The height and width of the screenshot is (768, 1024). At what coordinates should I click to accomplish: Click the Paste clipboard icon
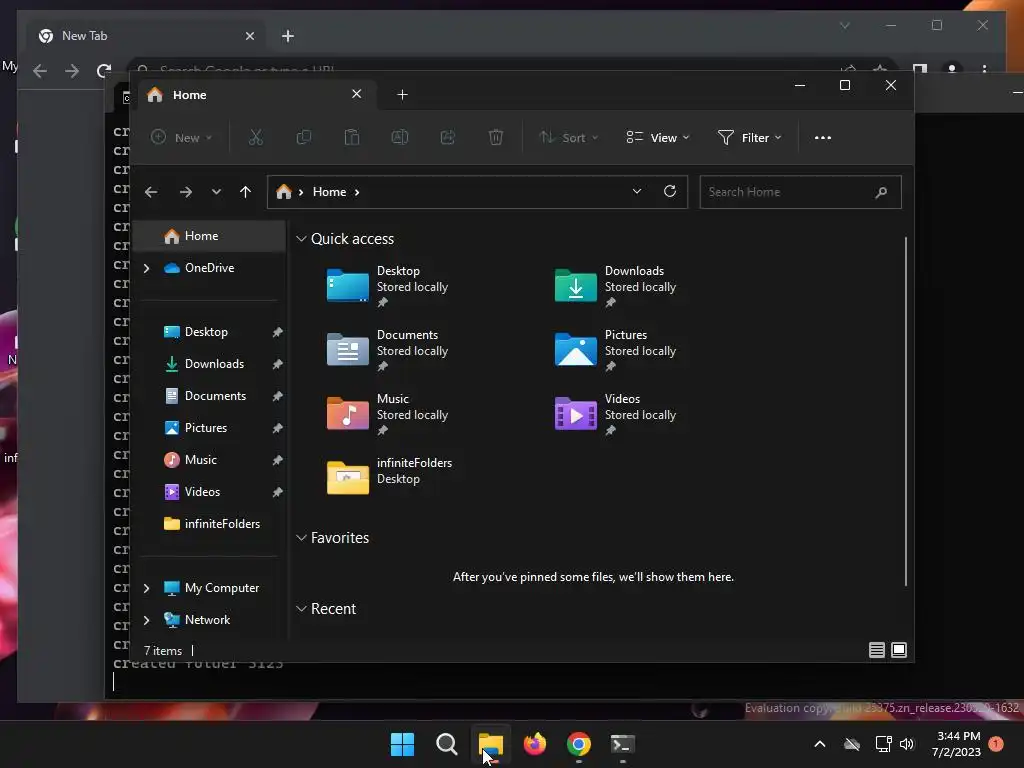[351, 137]
